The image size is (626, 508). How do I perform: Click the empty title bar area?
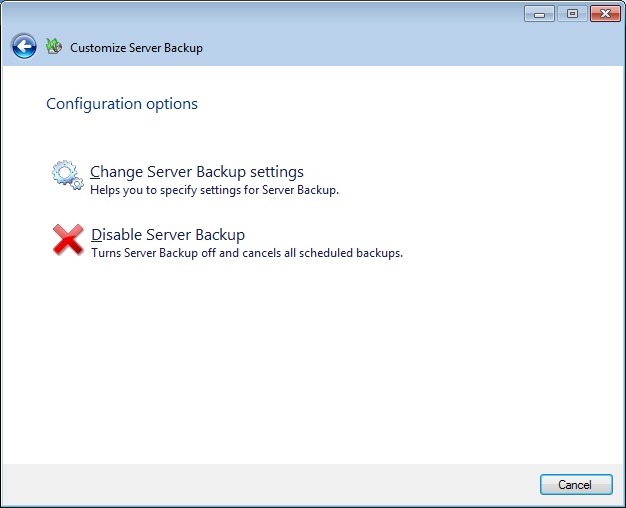click(260, 14)
